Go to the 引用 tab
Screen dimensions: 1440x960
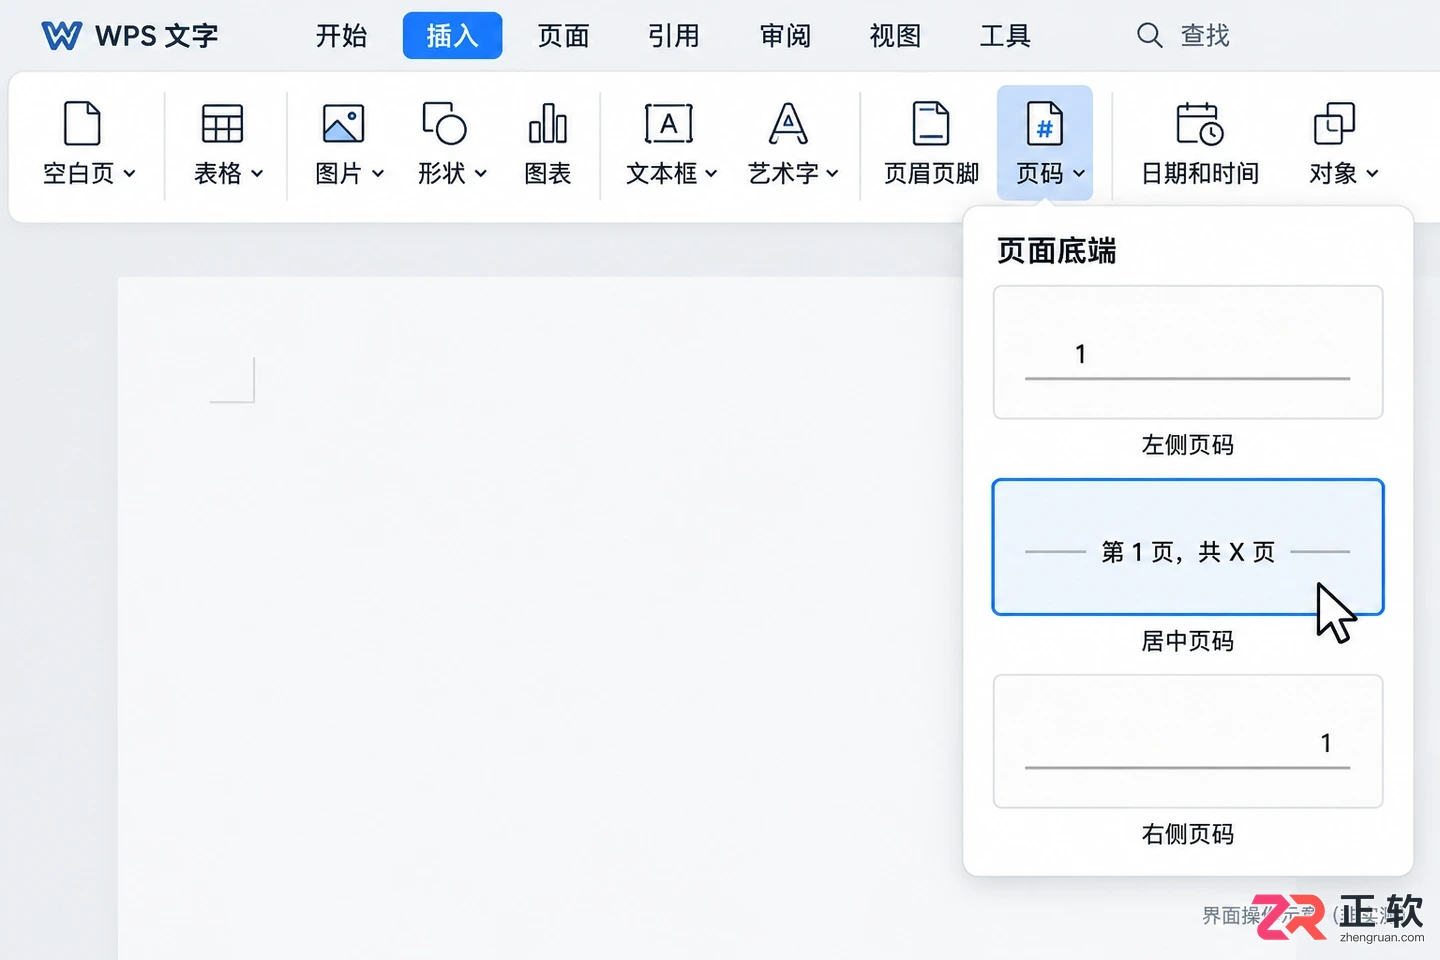(x=674, y=36)
